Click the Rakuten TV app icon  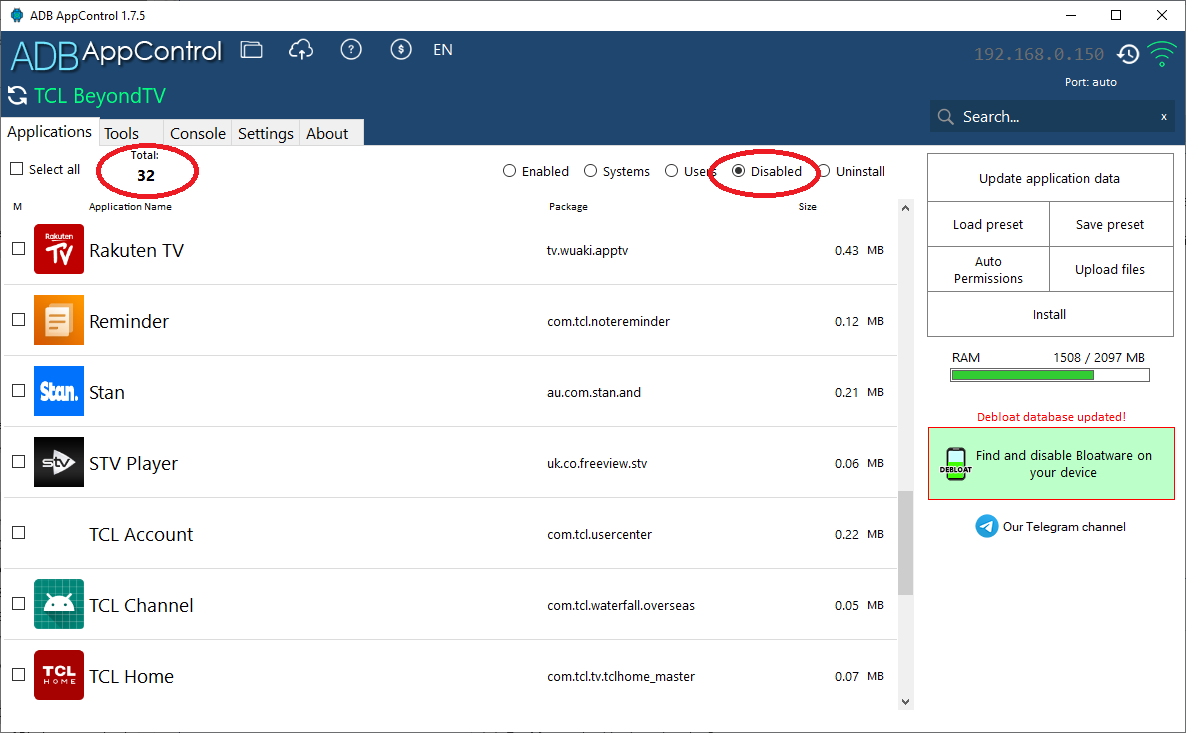pyautogui.click(x=59, y=249)
